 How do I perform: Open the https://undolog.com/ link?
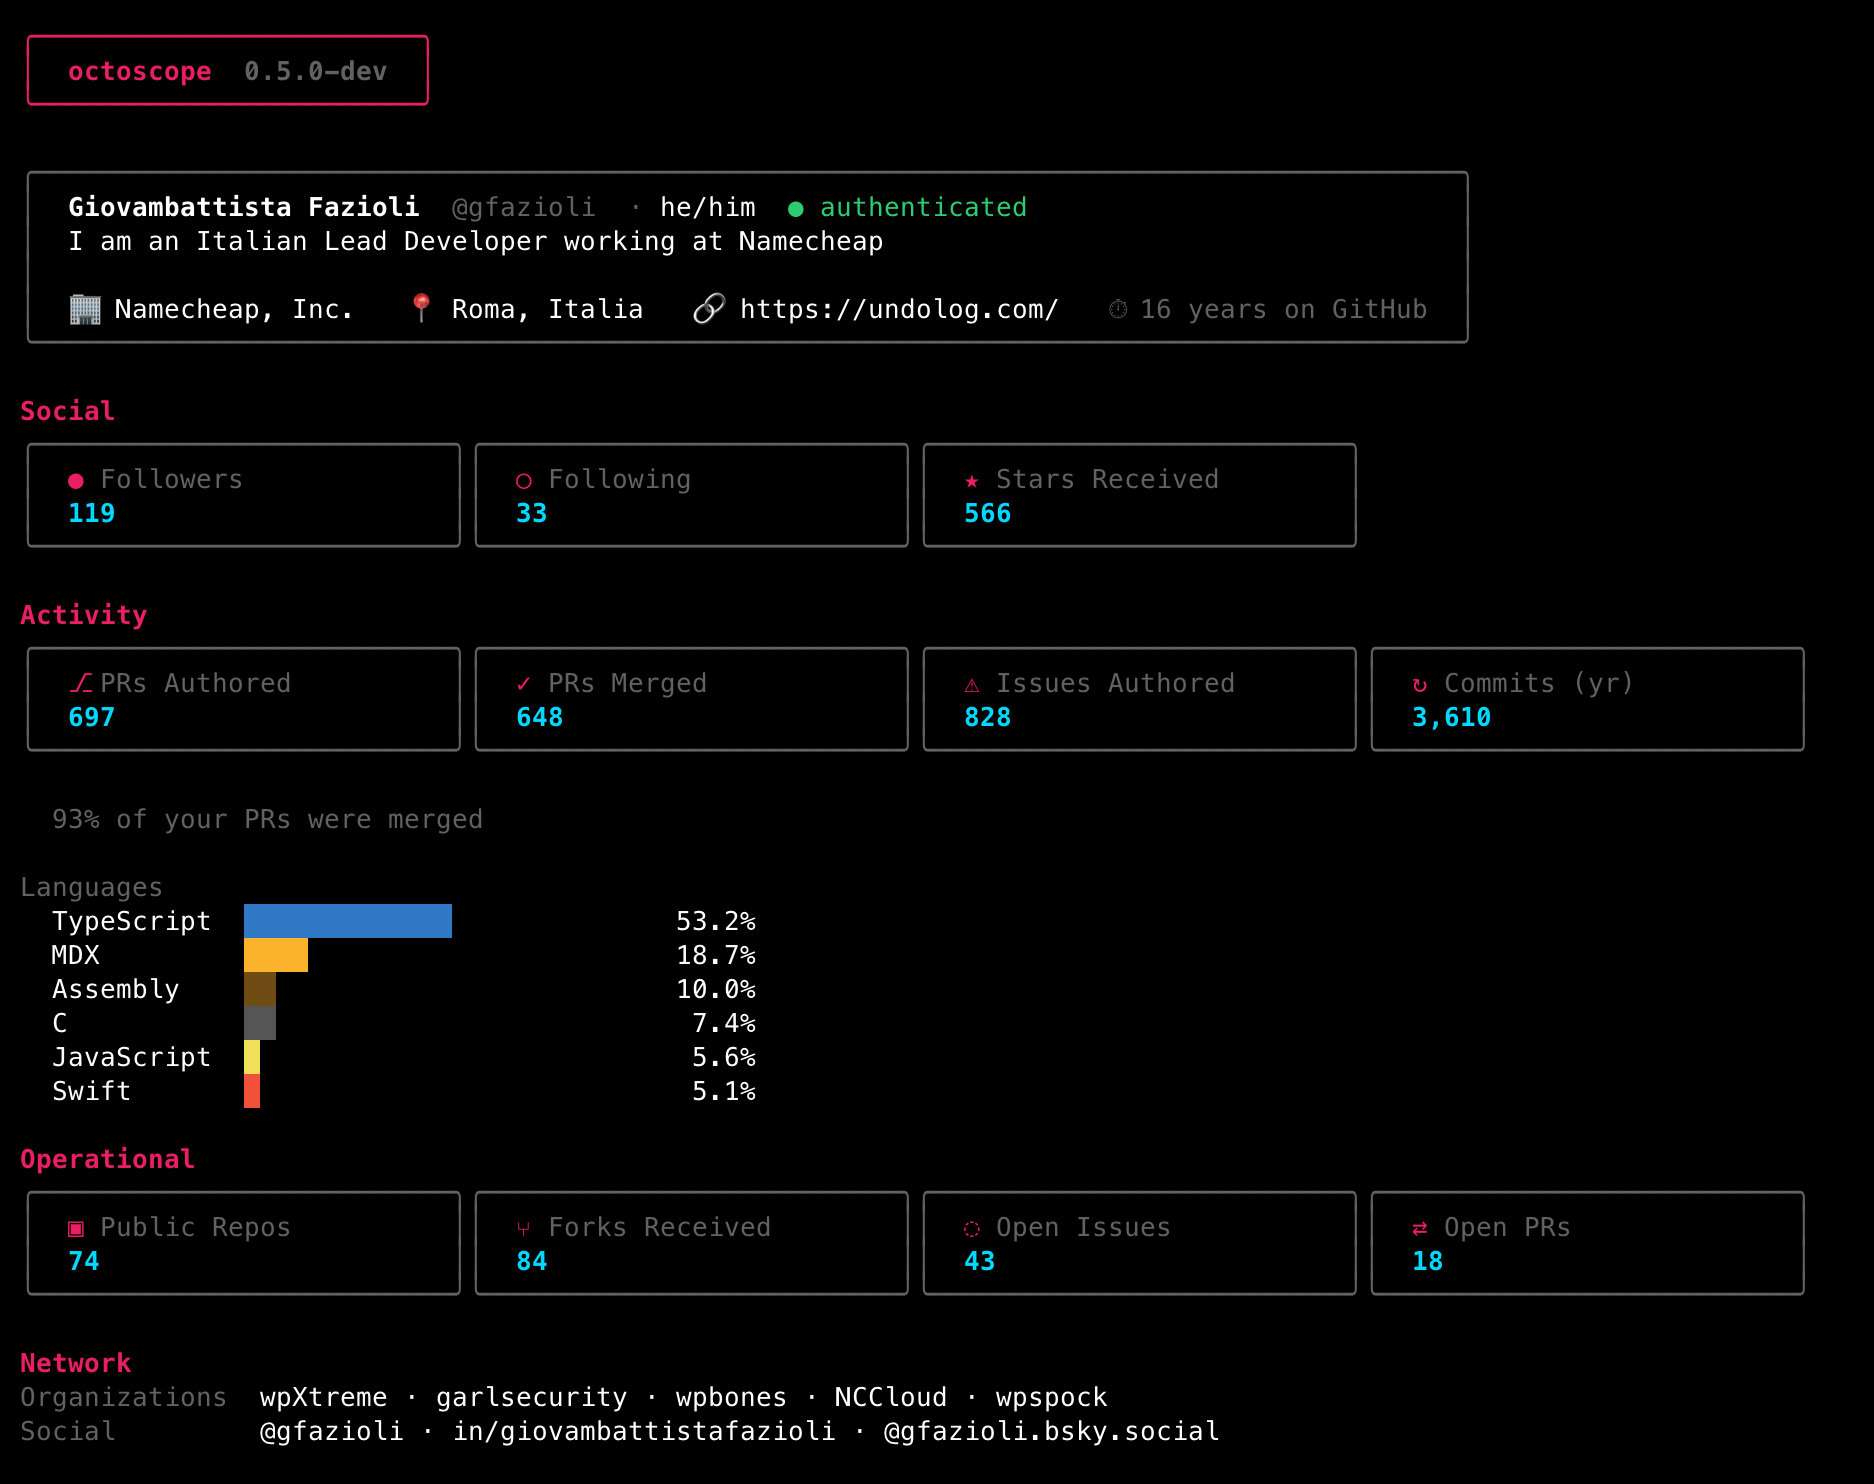(899, 309)
